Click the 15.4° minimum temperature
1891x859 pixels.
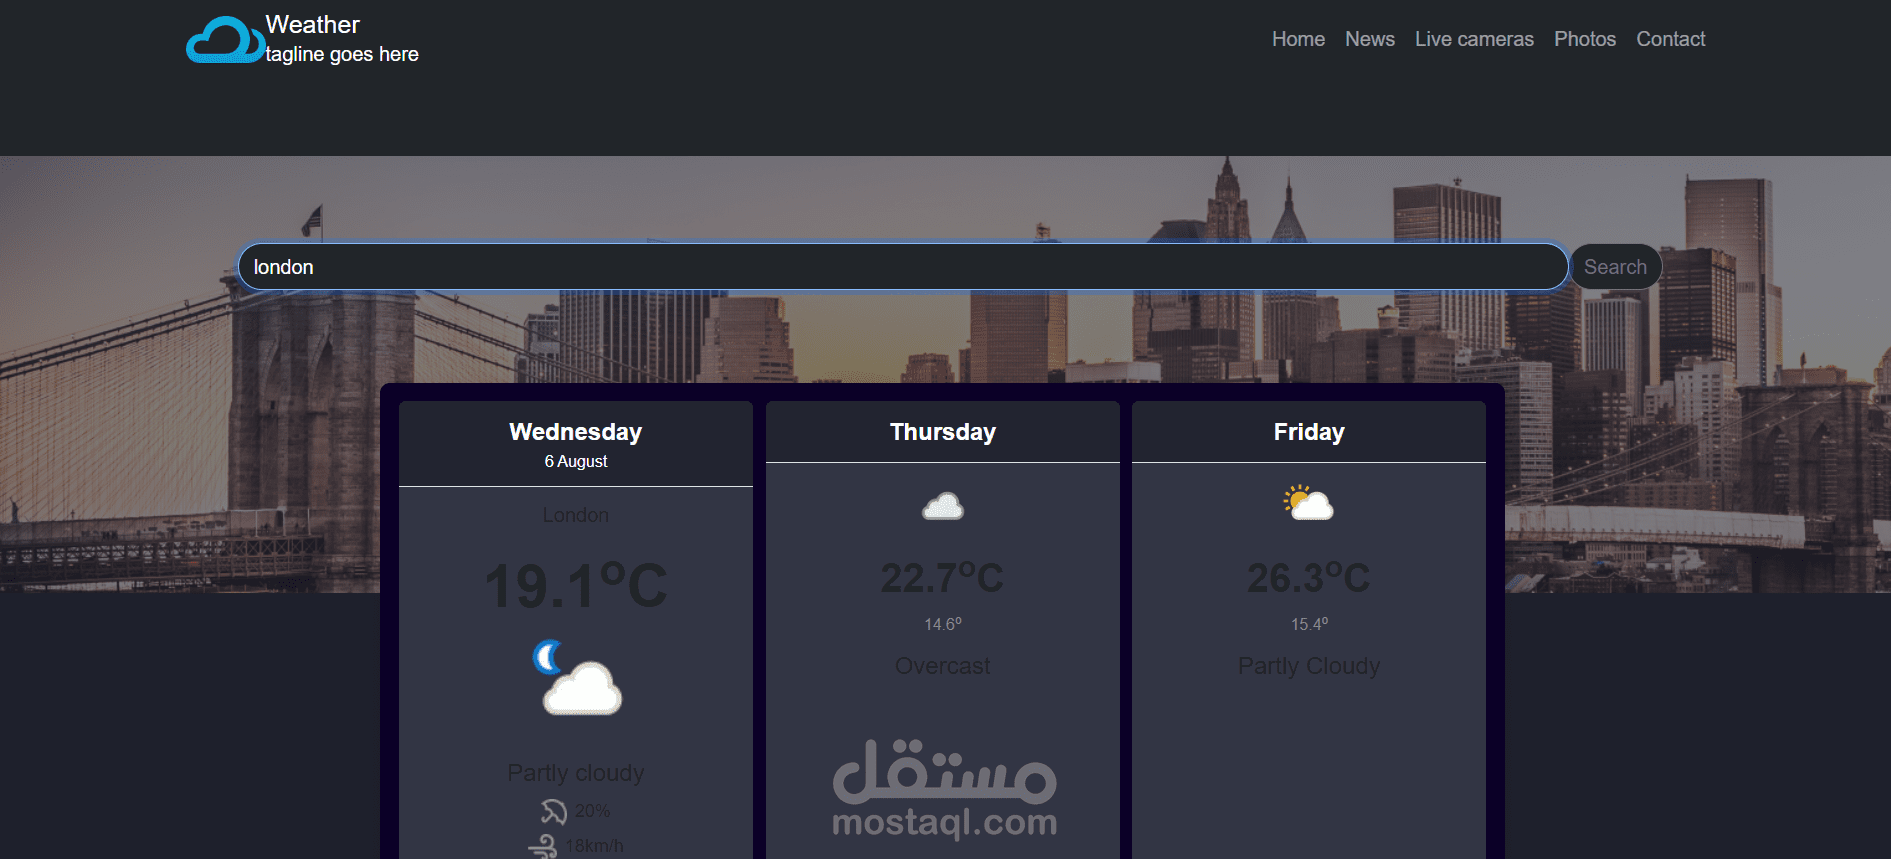[1309, 624]
